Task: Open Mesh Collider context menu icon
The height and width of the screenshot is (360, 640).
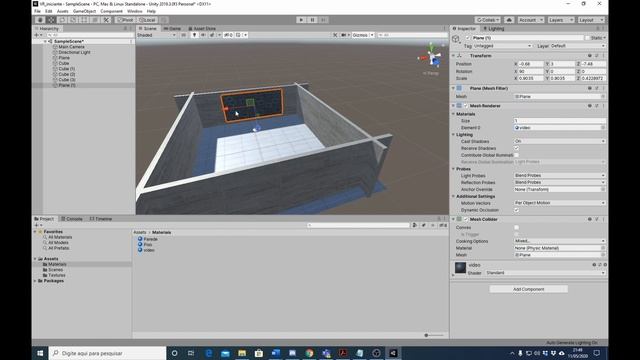Action: 603,219
